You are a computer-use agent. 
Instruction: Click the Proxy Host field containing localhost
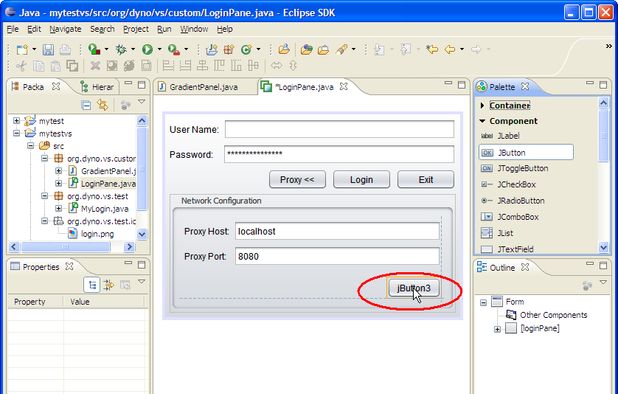tap(337, 231)
